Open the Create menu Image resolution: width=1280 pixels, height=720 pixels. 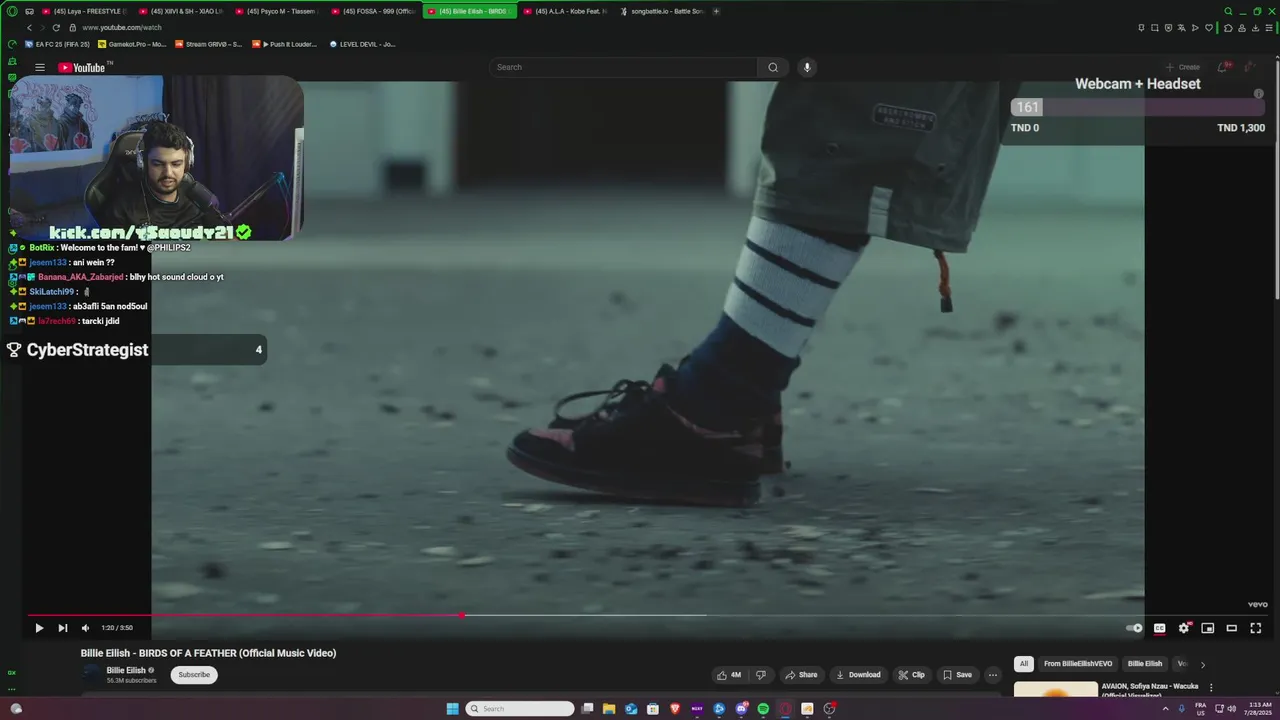[x=1182, y=67]
